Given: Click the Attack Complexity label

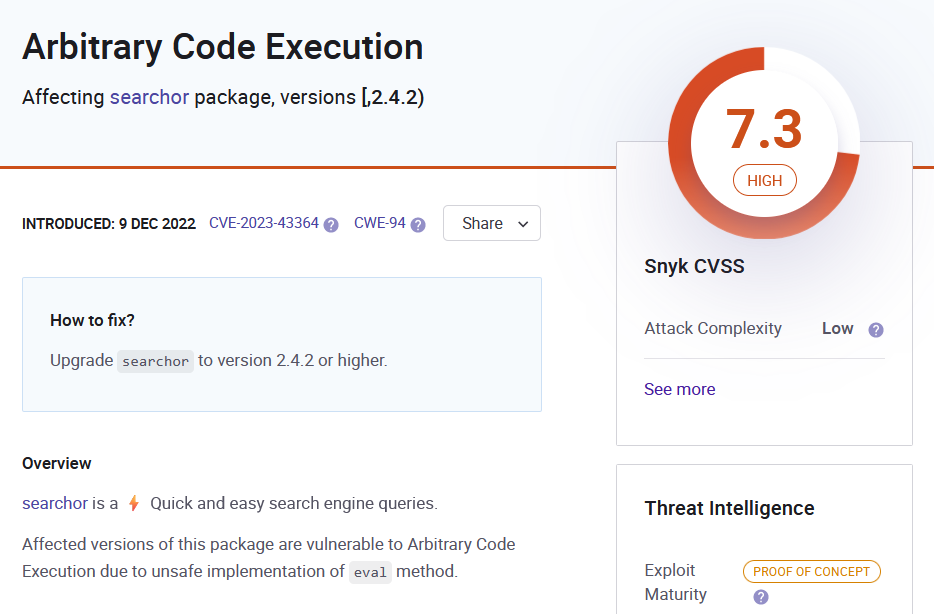Looking at the screenshot, I should coord(713,329).
